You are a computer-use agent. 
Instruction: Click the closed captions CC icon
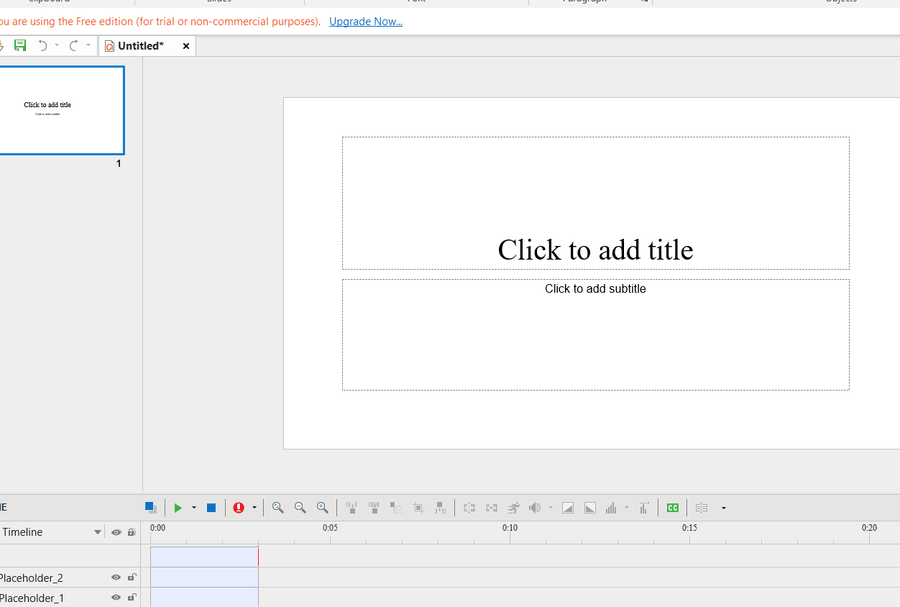(673, 508)
